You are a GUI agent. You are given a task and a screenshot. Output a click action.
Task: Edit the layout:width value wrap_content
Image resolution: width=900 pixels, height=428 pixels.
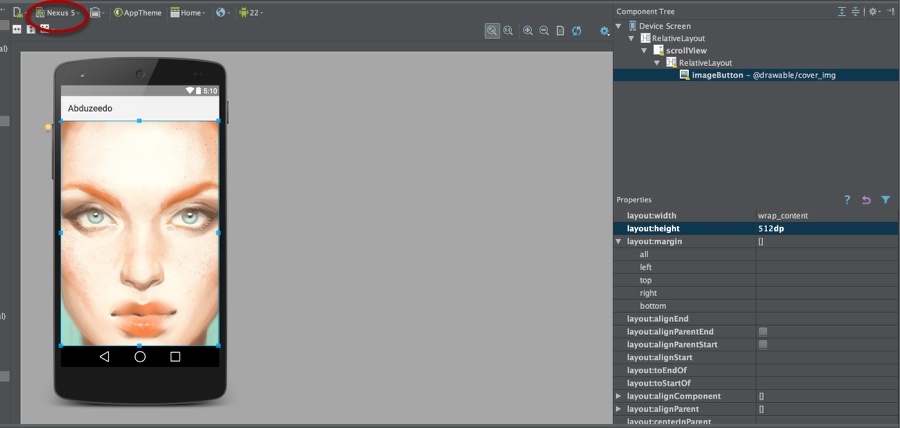tap(827, 216)
